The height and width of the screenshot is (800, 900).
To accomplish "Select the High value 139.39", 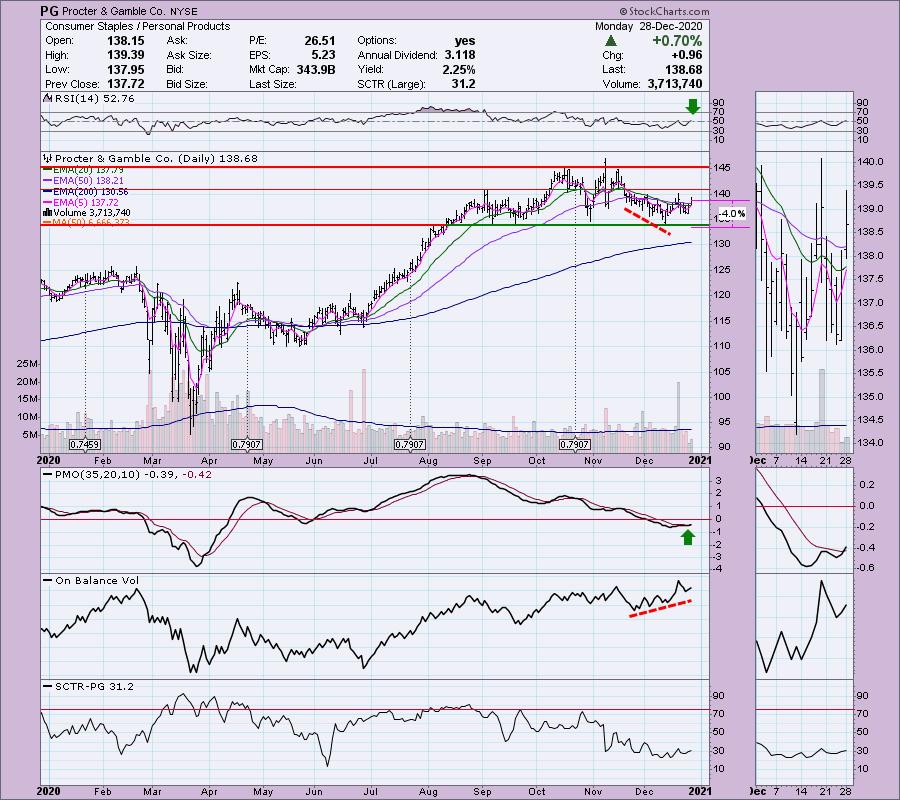I will coord(126,55).
